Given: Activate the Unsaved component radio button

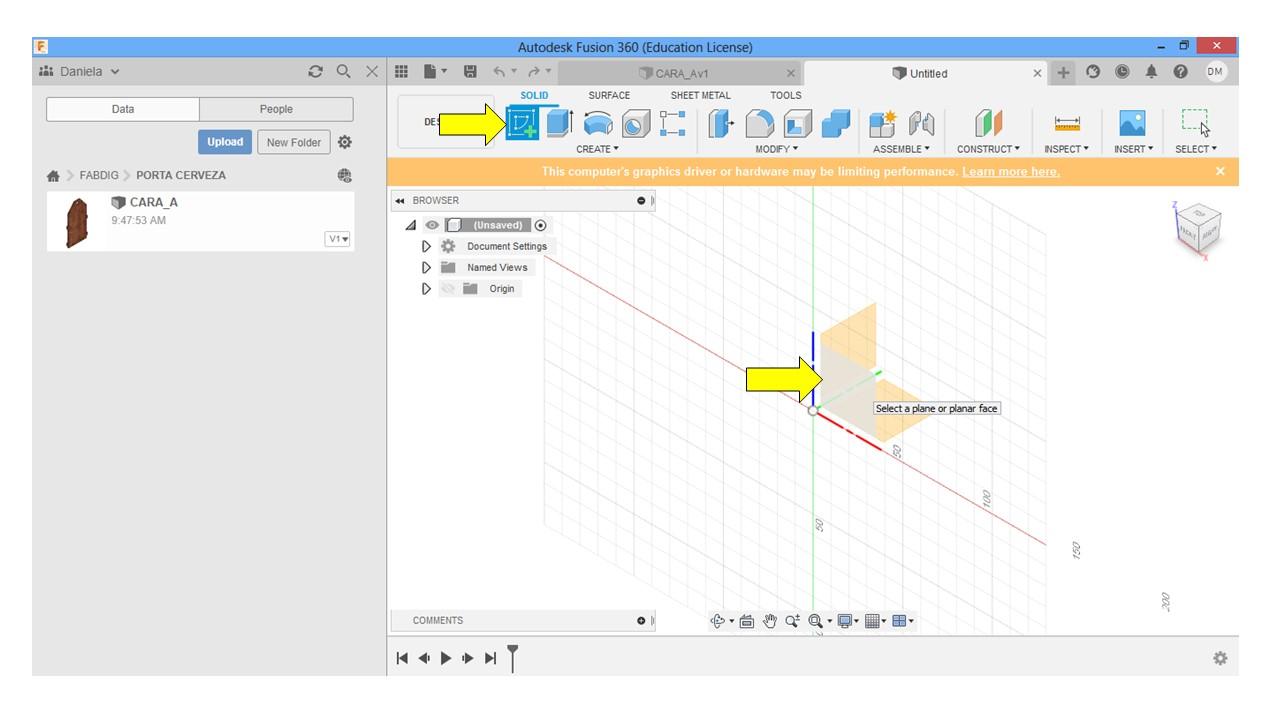Looking at the screenshot, I should pyautogui.click(x=541, y=226).
